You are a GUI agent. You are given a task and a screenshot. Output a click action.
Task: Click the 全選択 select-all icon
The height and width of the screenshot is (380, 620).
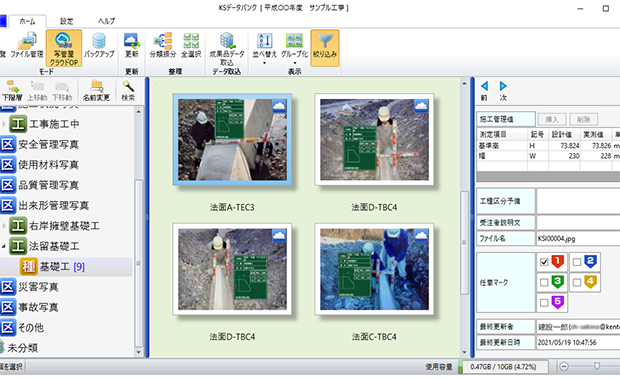pos(191,47)
